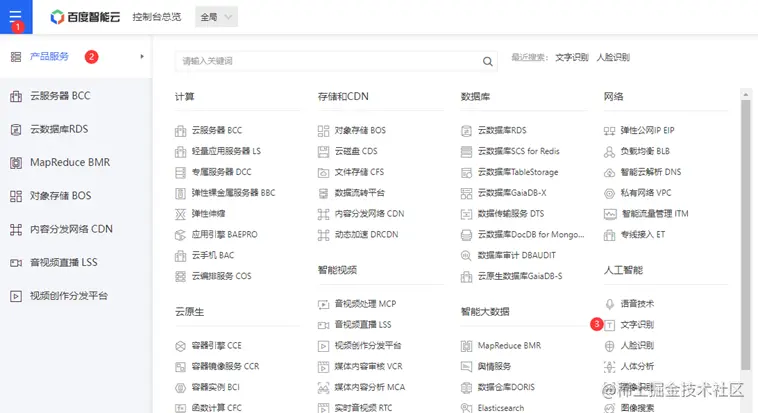Open 容器实例 BCI link
Image resolution: width=758 pixels, height=413 pixels.
click(x=216, y=387)
